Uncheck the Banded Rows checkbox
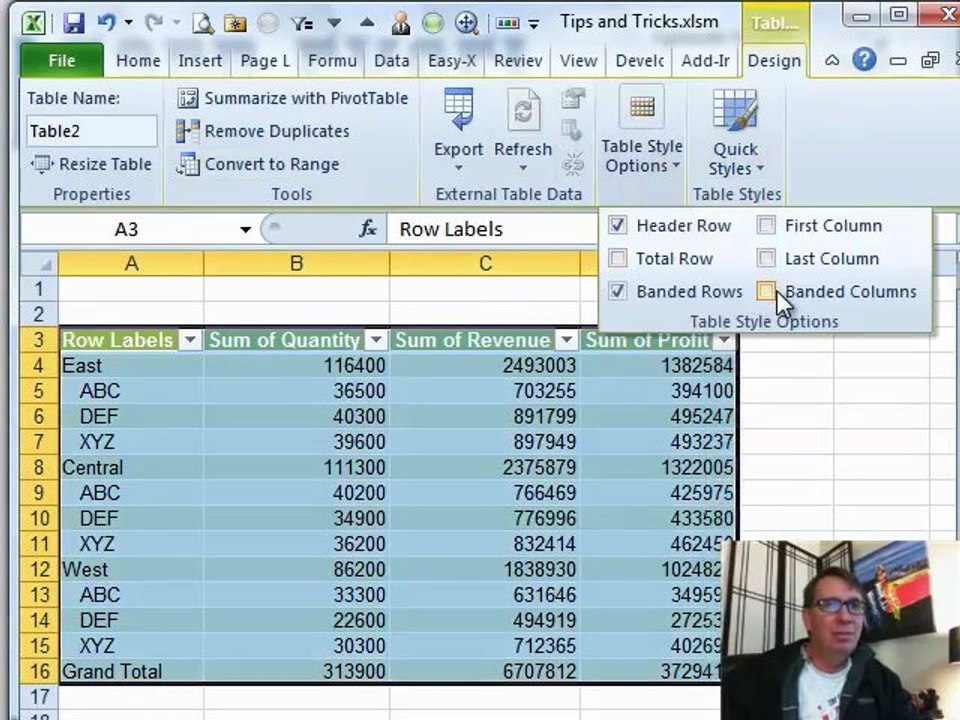The height and width of the screenshot is (720, 960). click(617, 291)
